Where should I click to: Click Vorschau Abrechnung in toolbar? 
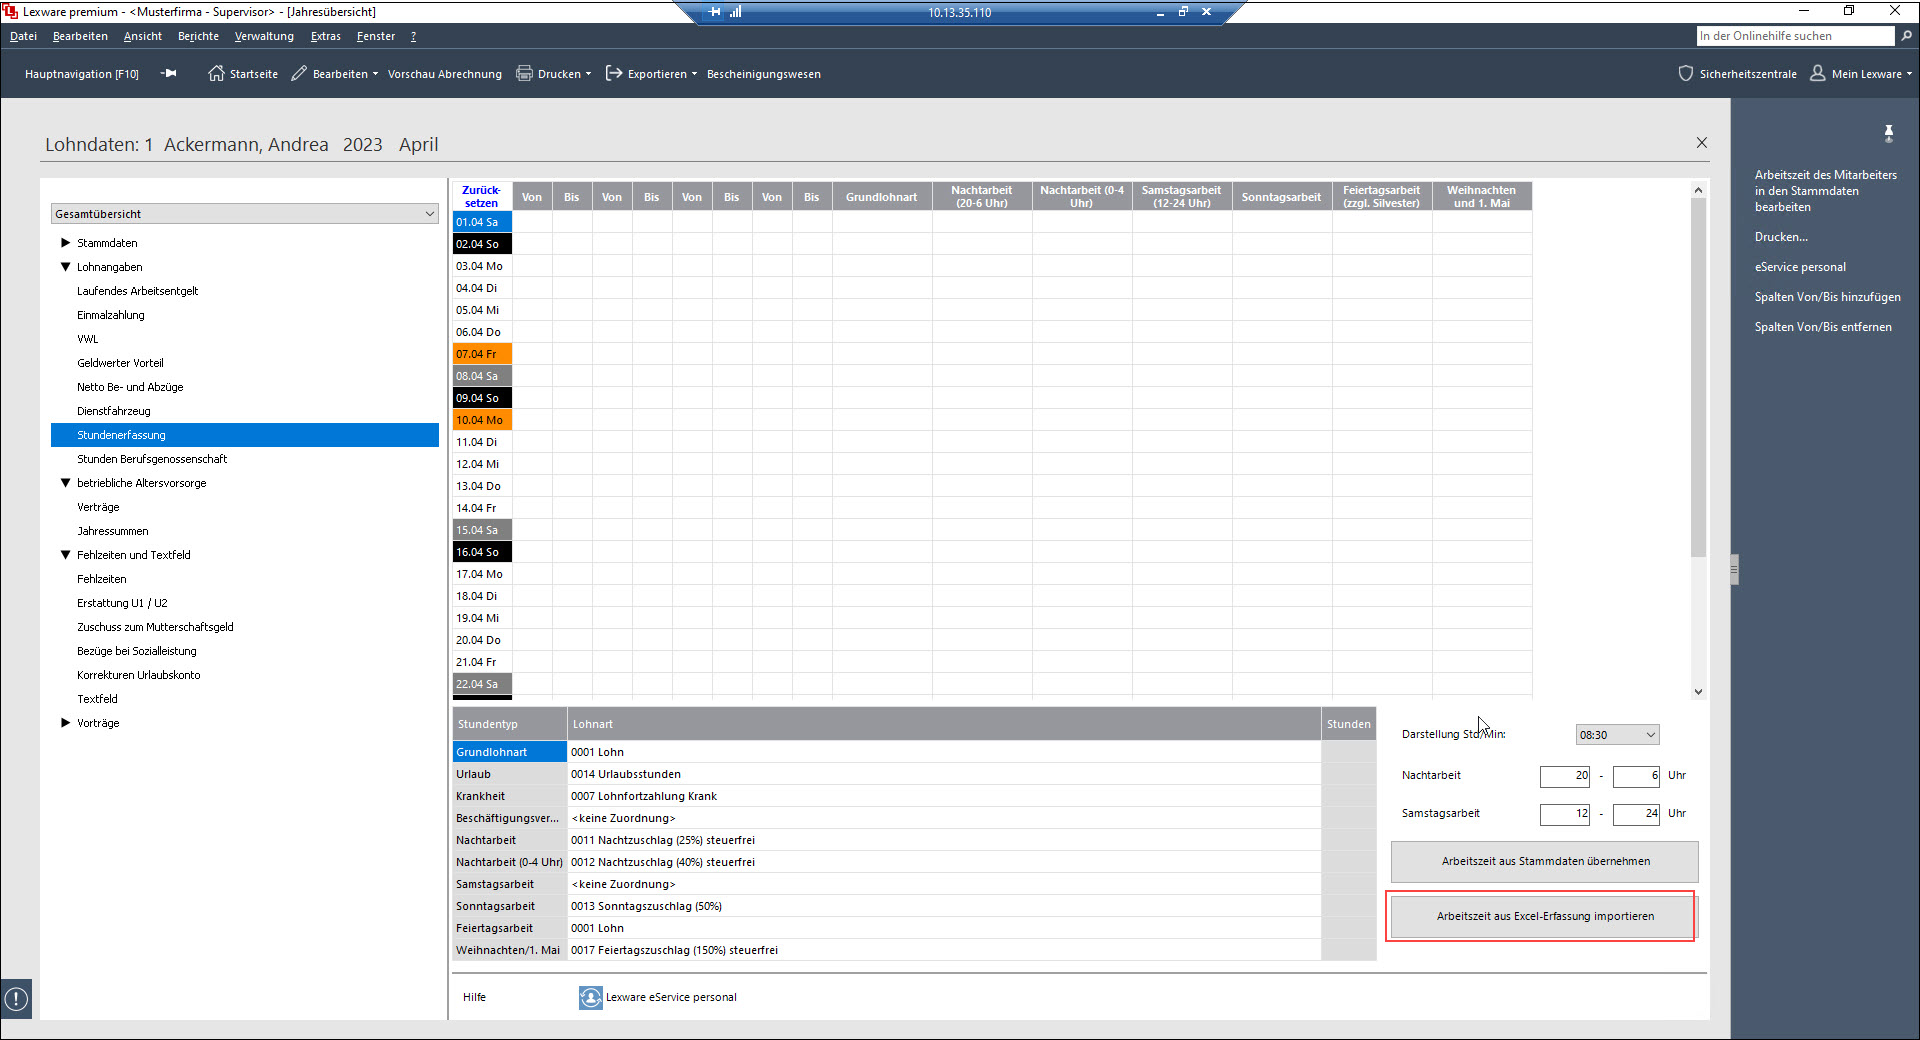click(445, 74)
